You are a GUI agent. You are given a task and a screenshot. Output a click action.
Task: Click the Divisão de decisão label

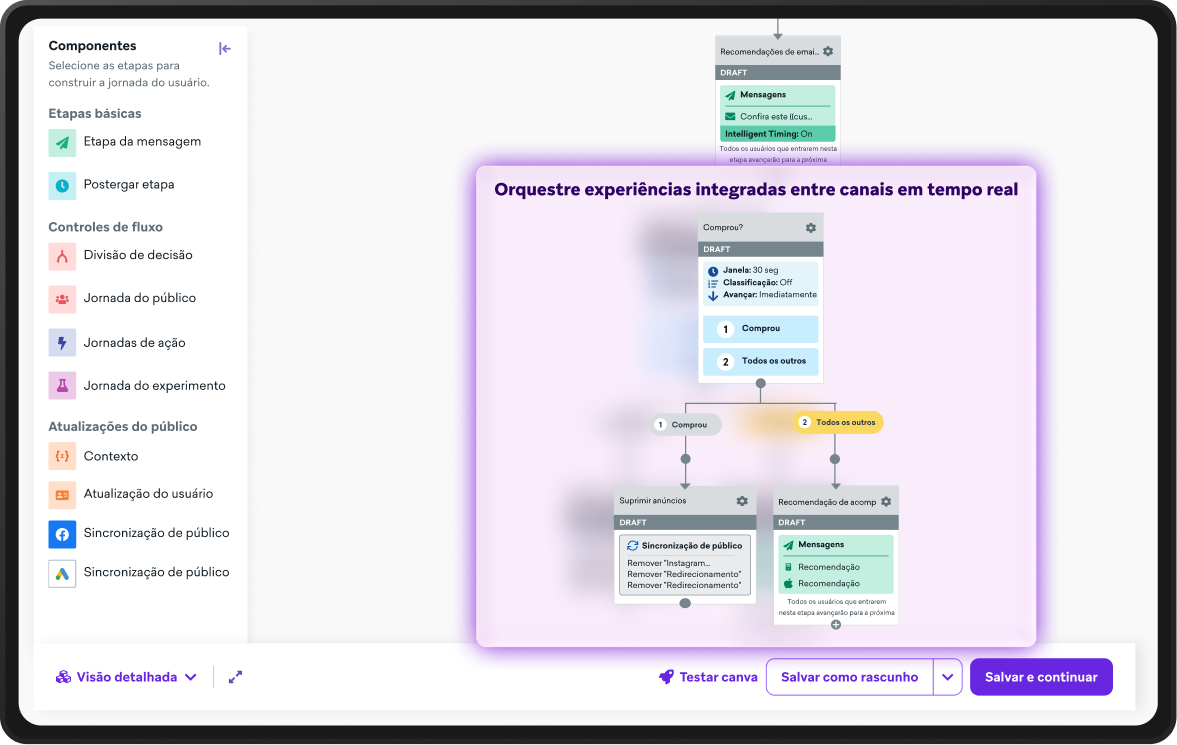coord(138,255)
